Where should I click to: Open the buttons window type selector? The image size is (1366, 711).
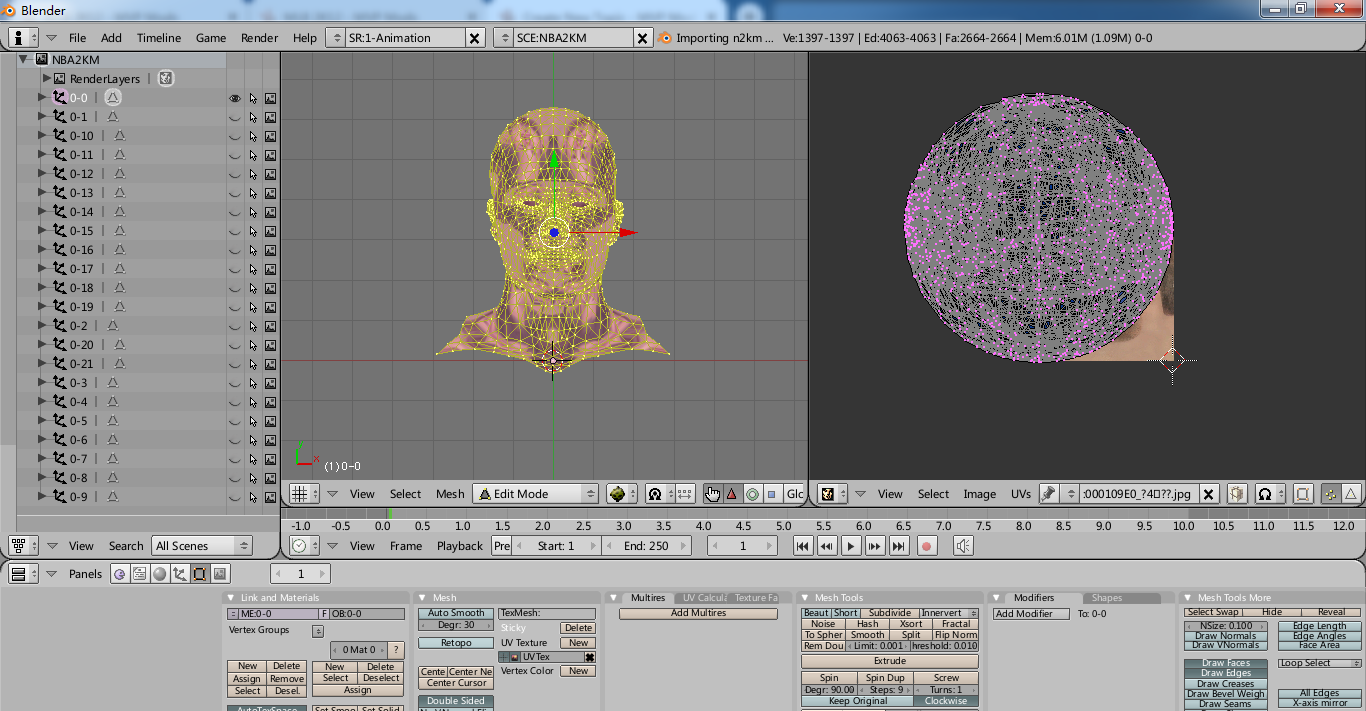point(23,574)
